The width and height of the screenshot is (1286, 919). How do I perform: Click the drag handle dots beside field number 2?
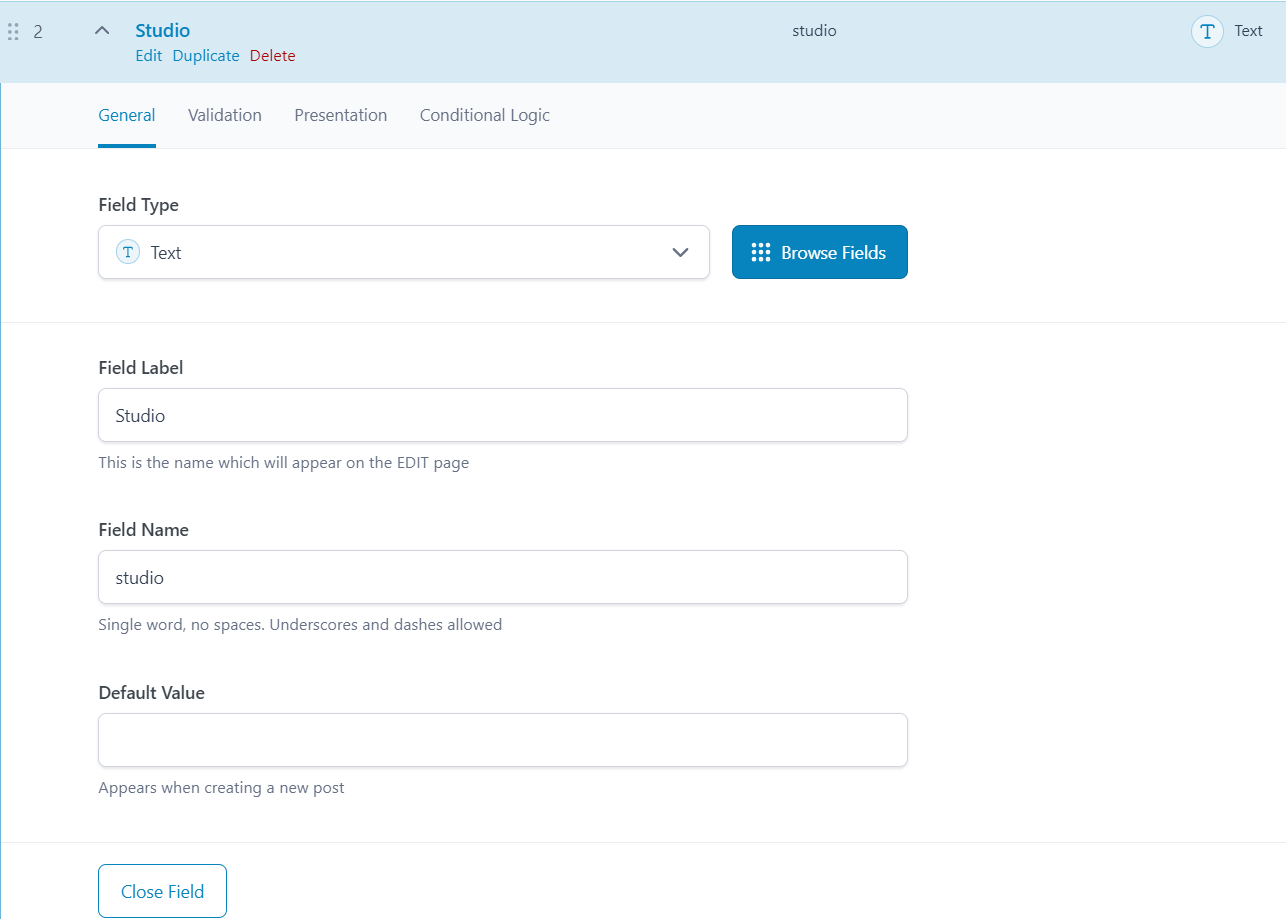[x=13, y=31]
